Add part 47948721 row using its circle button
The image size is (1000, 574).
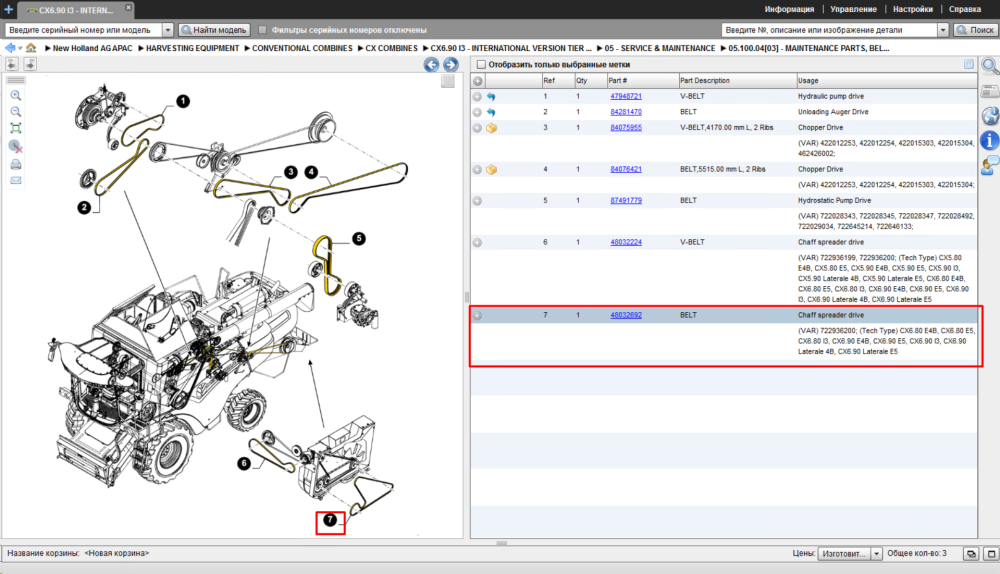coord(477,97)
